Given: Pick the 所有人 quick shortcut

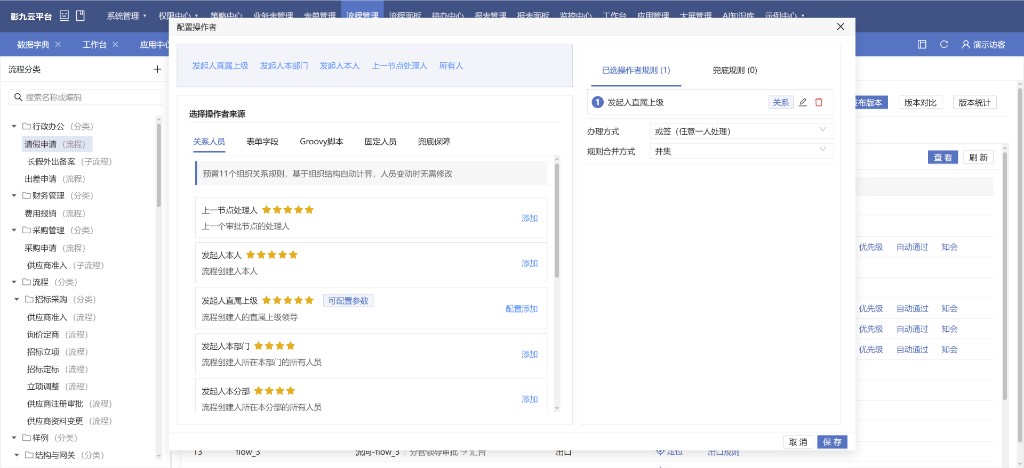Looking at the screenshot, I should click(x=451, y=66).
